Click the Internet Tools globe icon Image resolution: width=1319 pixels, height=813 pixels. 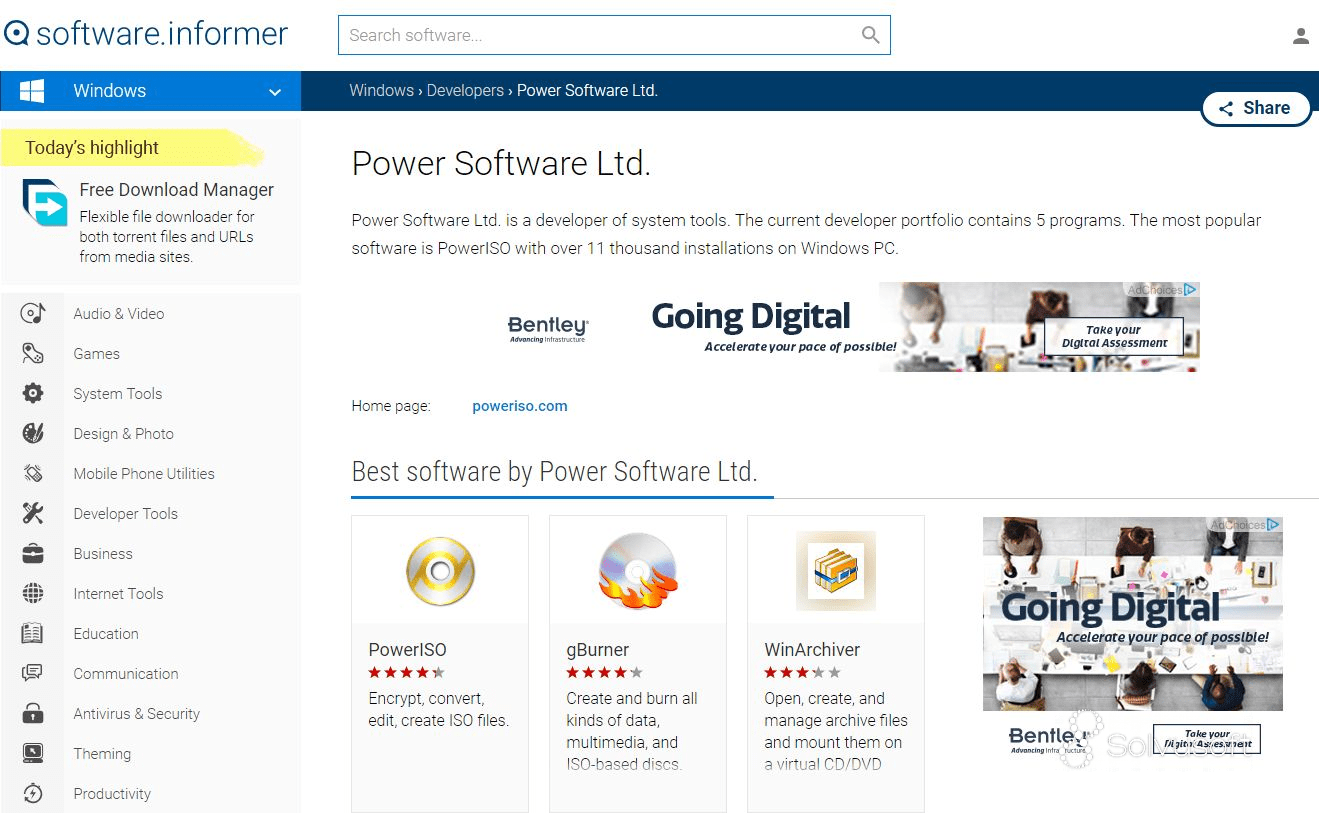tap(33, 594)
